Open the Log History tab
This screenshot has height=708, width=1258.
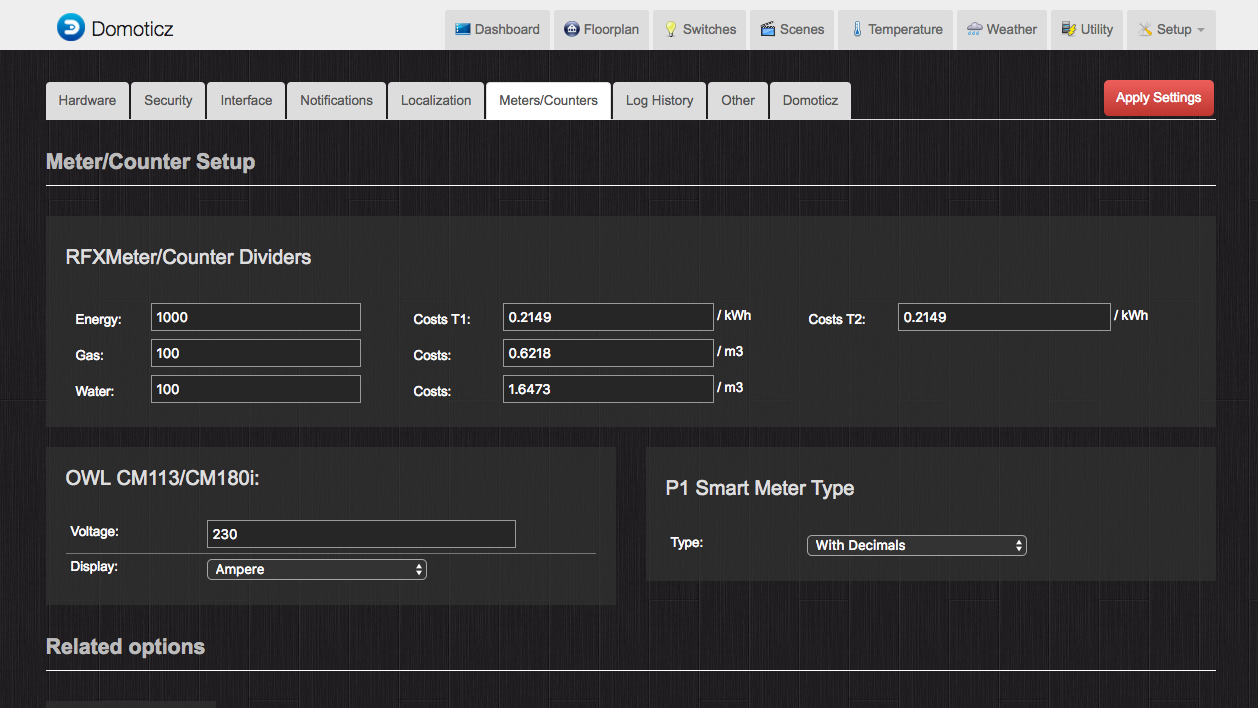(x=659, y=100)
